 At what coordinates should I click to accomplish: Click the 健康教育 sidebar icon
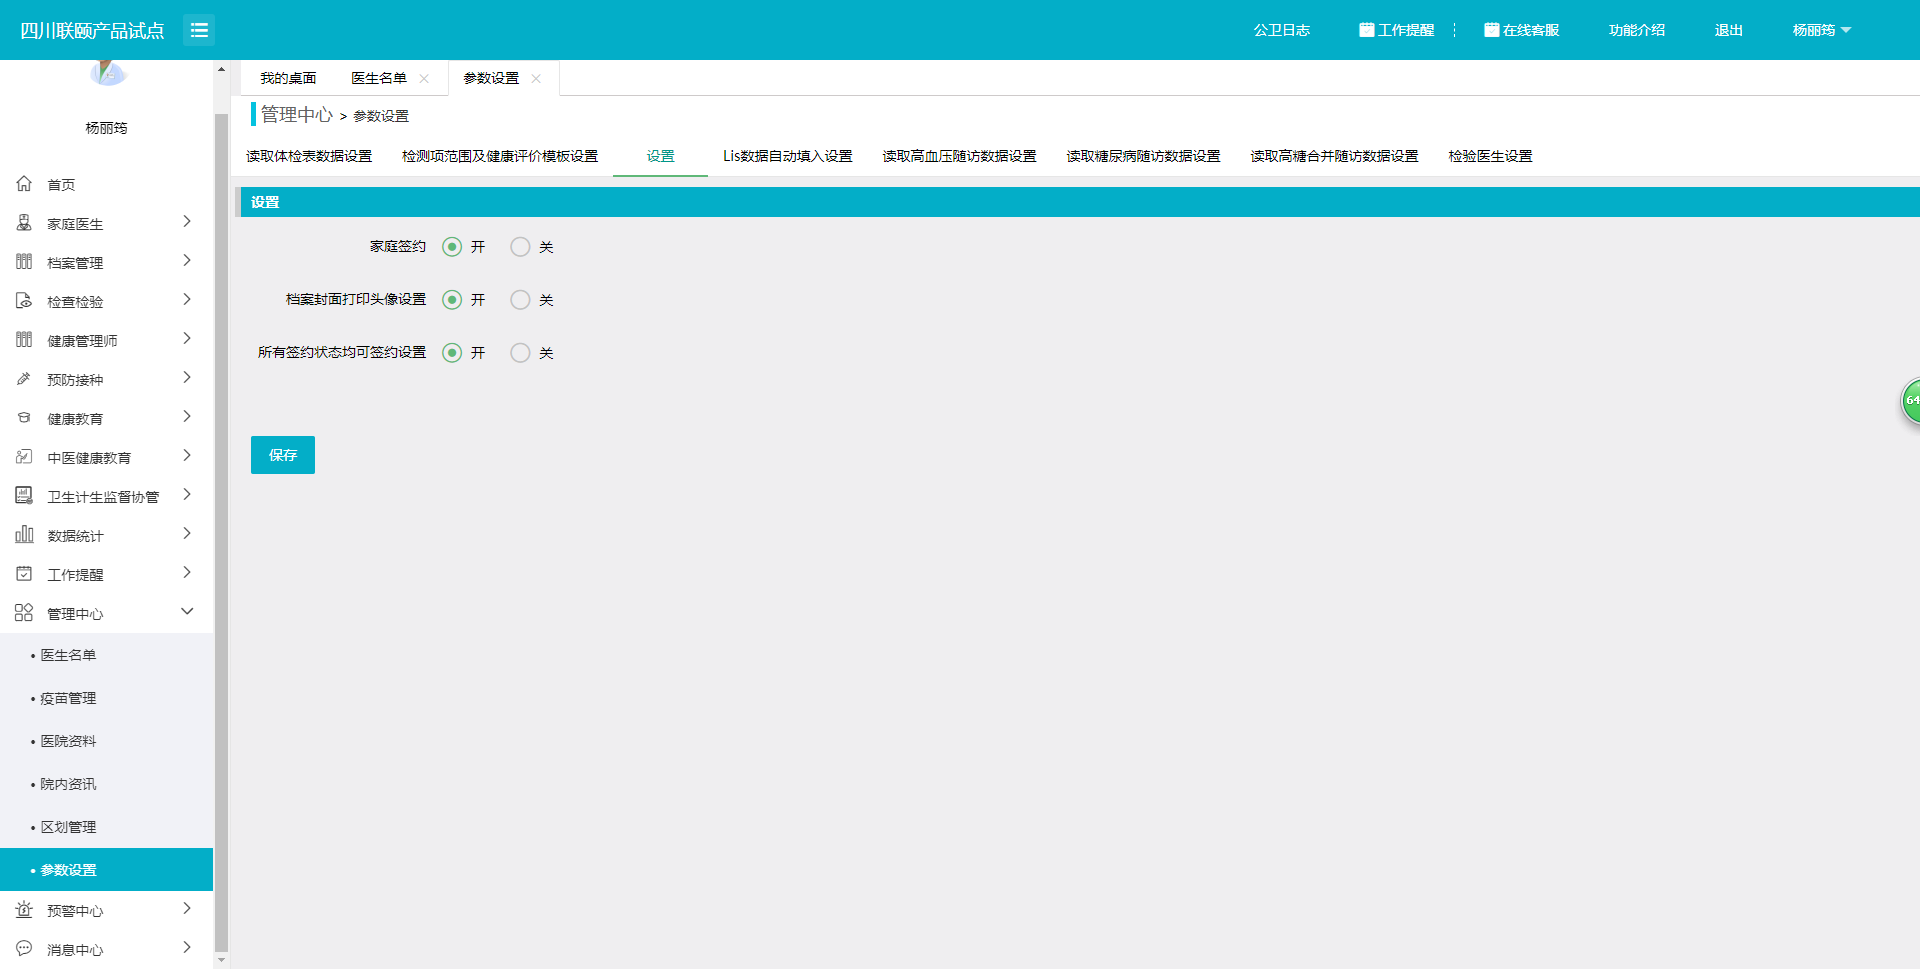[x=24, y=418]
